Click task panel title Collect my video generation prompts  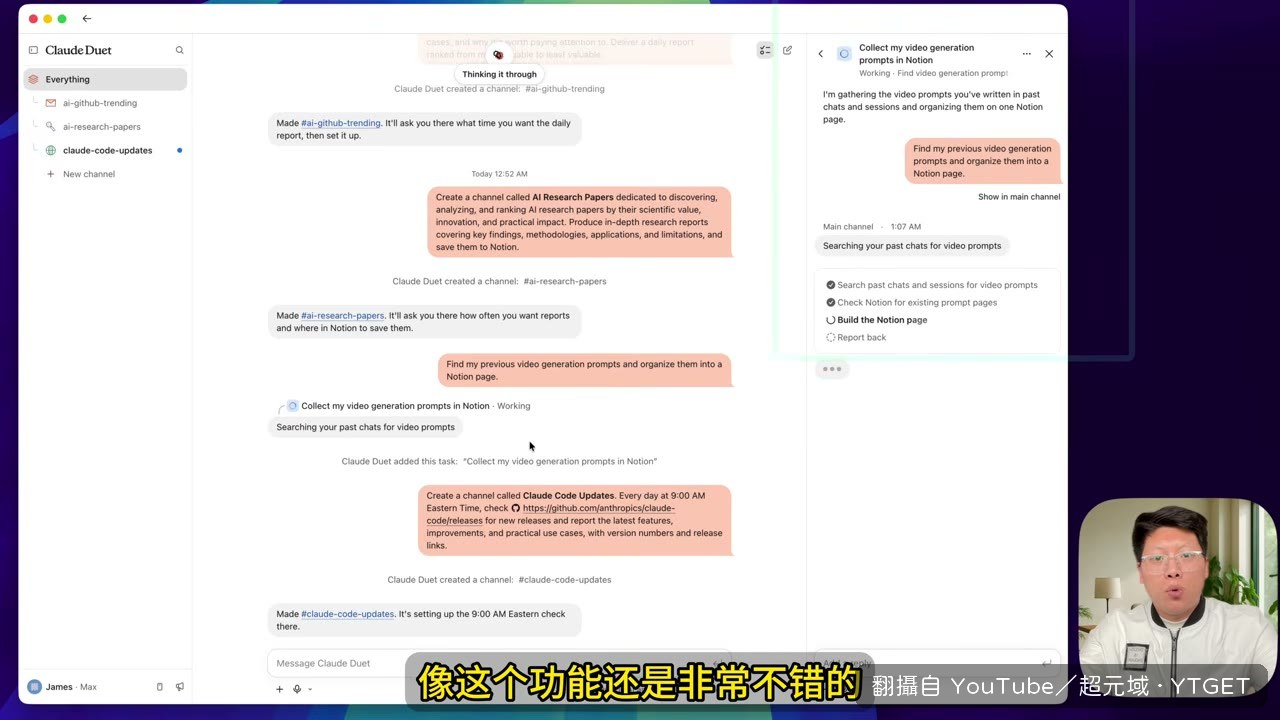(x=916, y=54)
